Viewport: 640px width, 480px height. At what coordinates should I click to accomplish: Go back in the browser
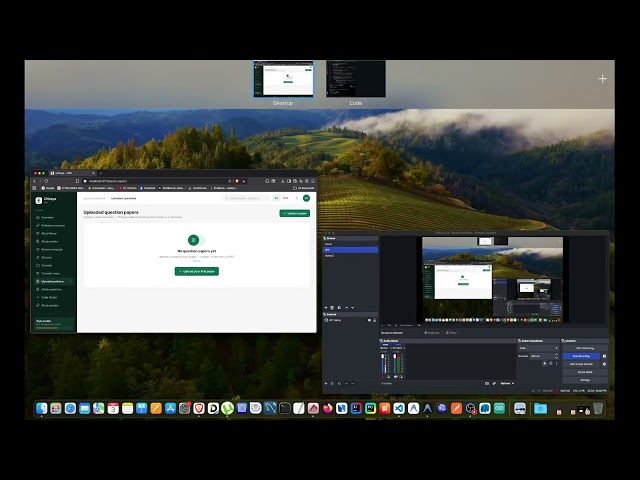tap(35, 181)
